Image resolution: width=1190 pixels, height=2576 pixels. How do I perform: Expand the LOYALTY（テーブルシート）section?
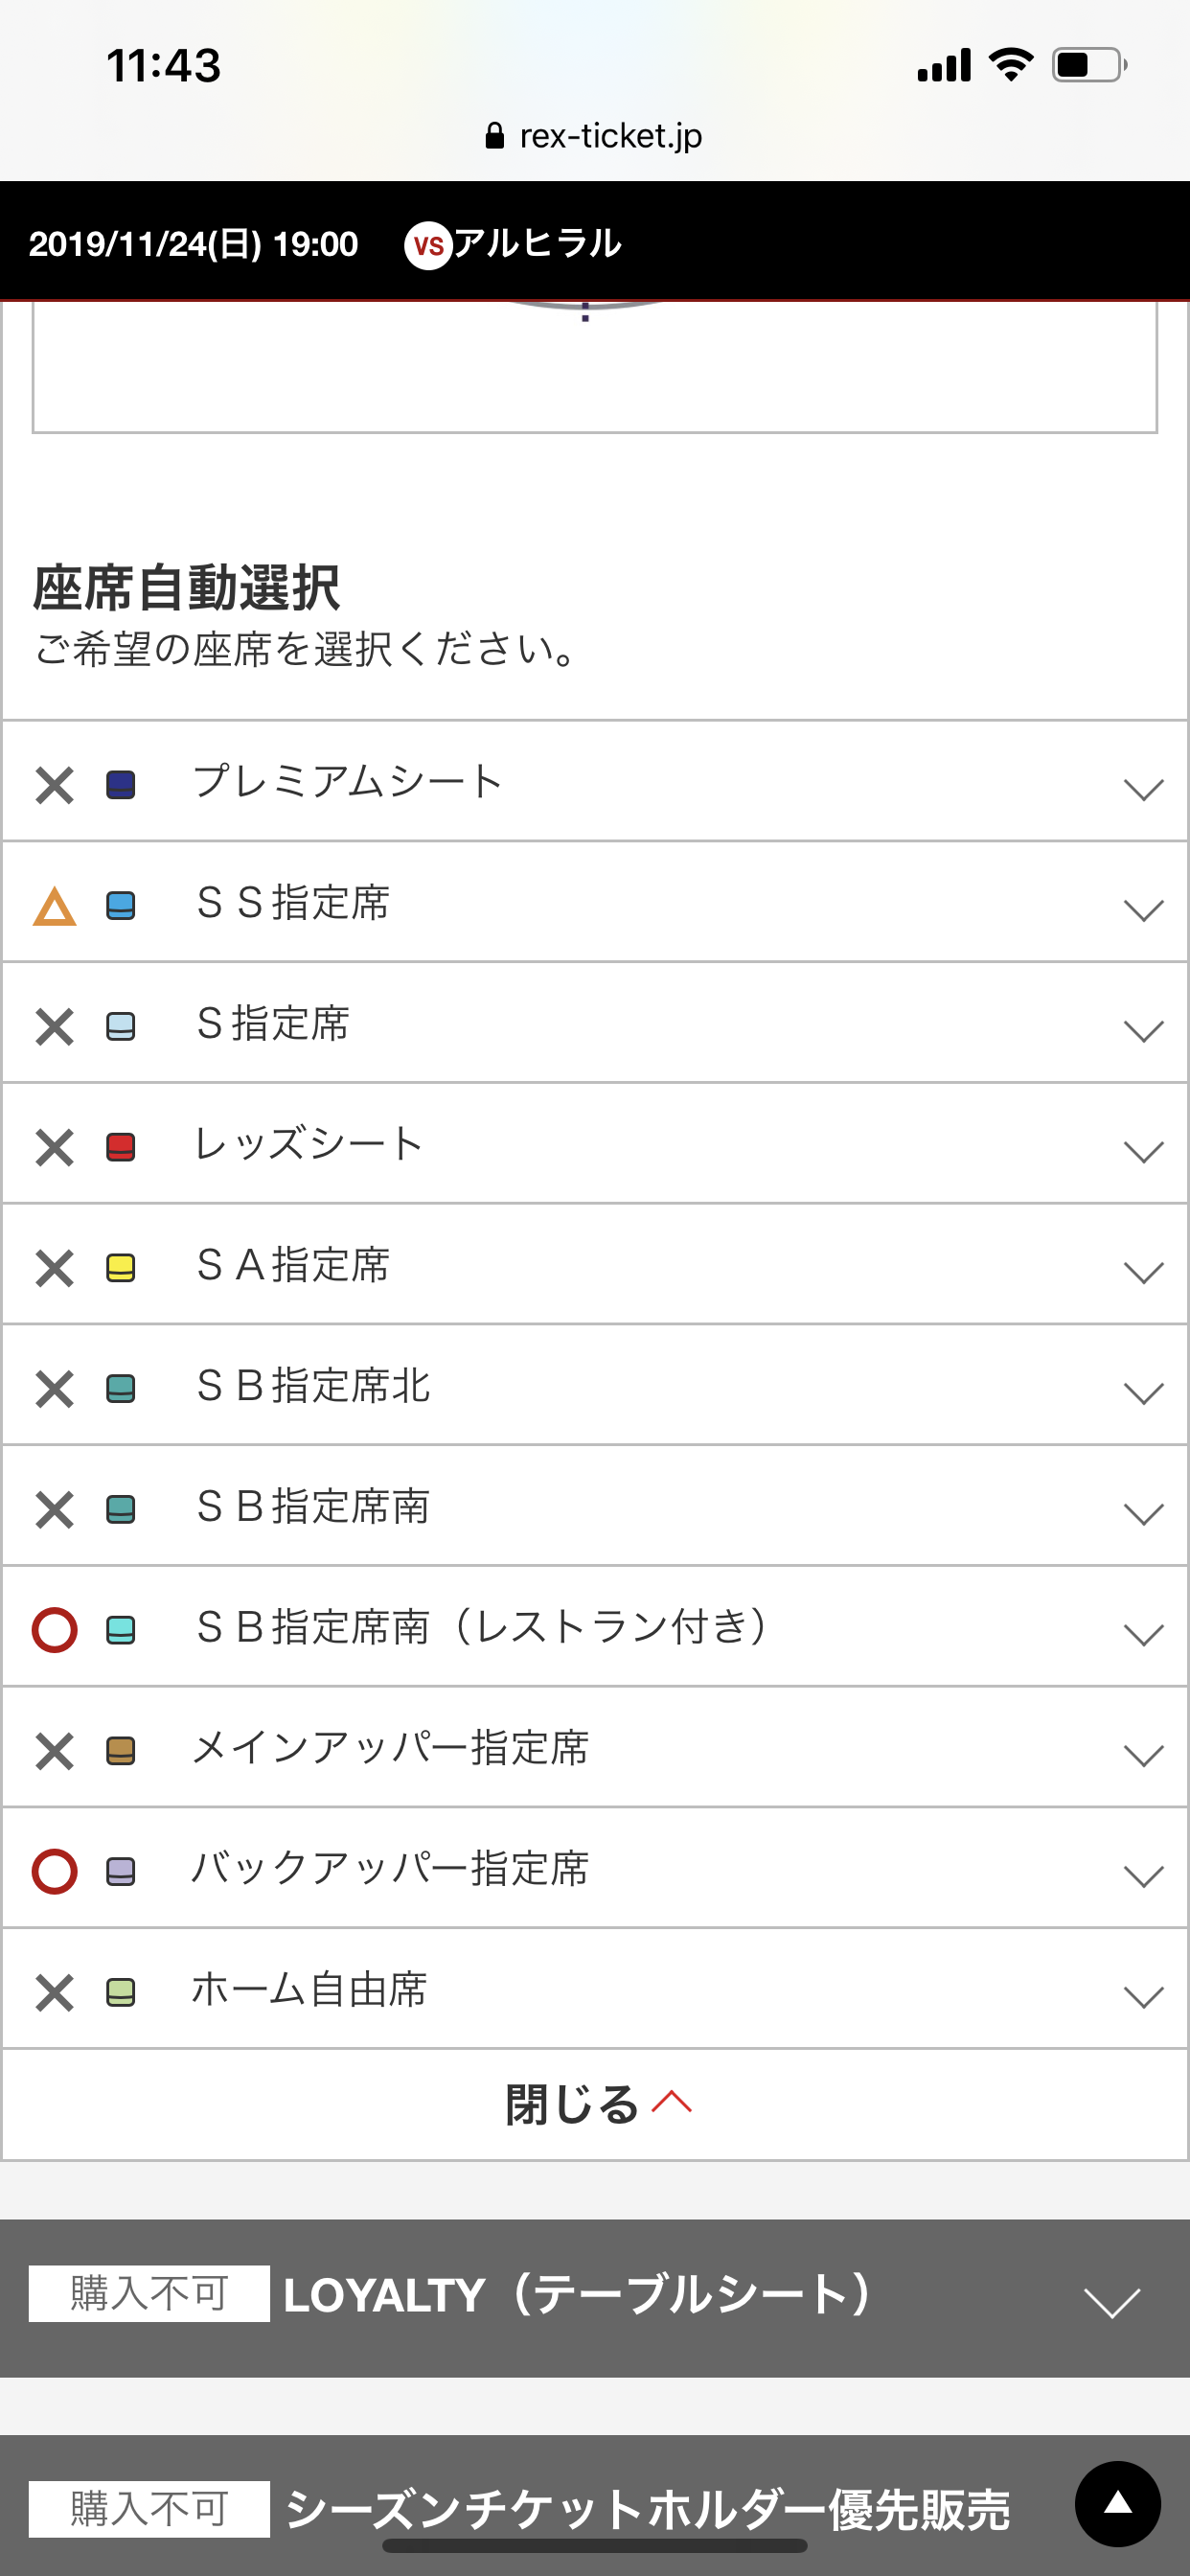coord(1112,2300)
